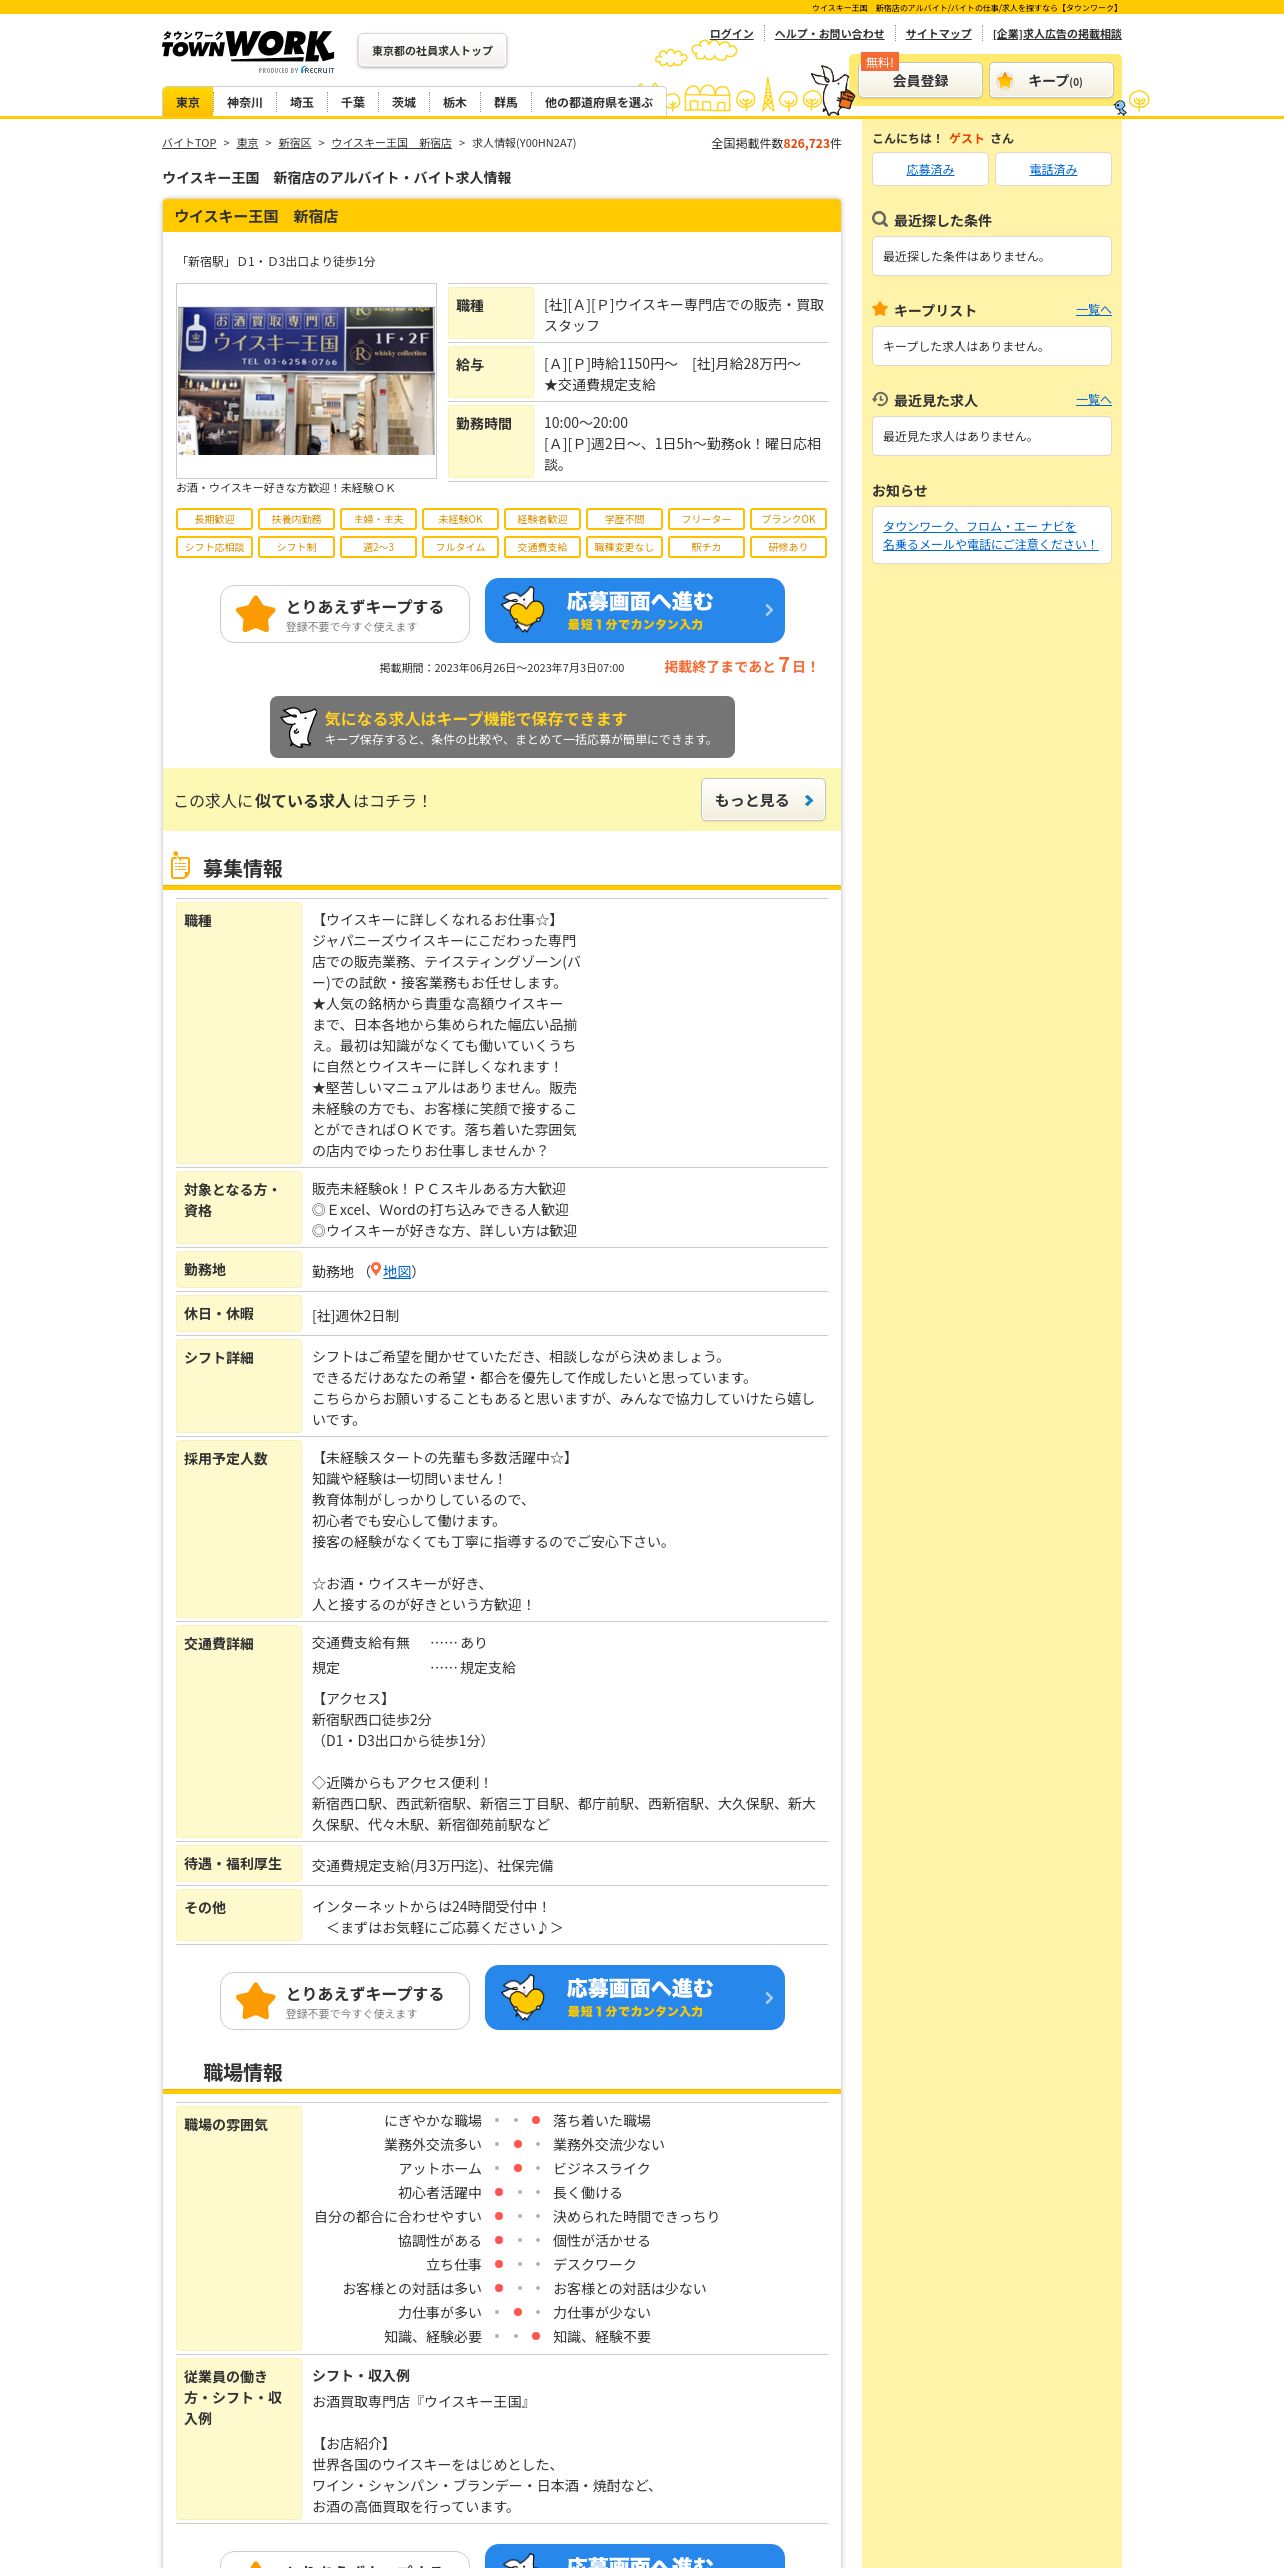Image resolution: width=1284 pixels, height=2568 pixels.
Task: Click the ブランクOK tag
Action: click(x=788, y=519)
